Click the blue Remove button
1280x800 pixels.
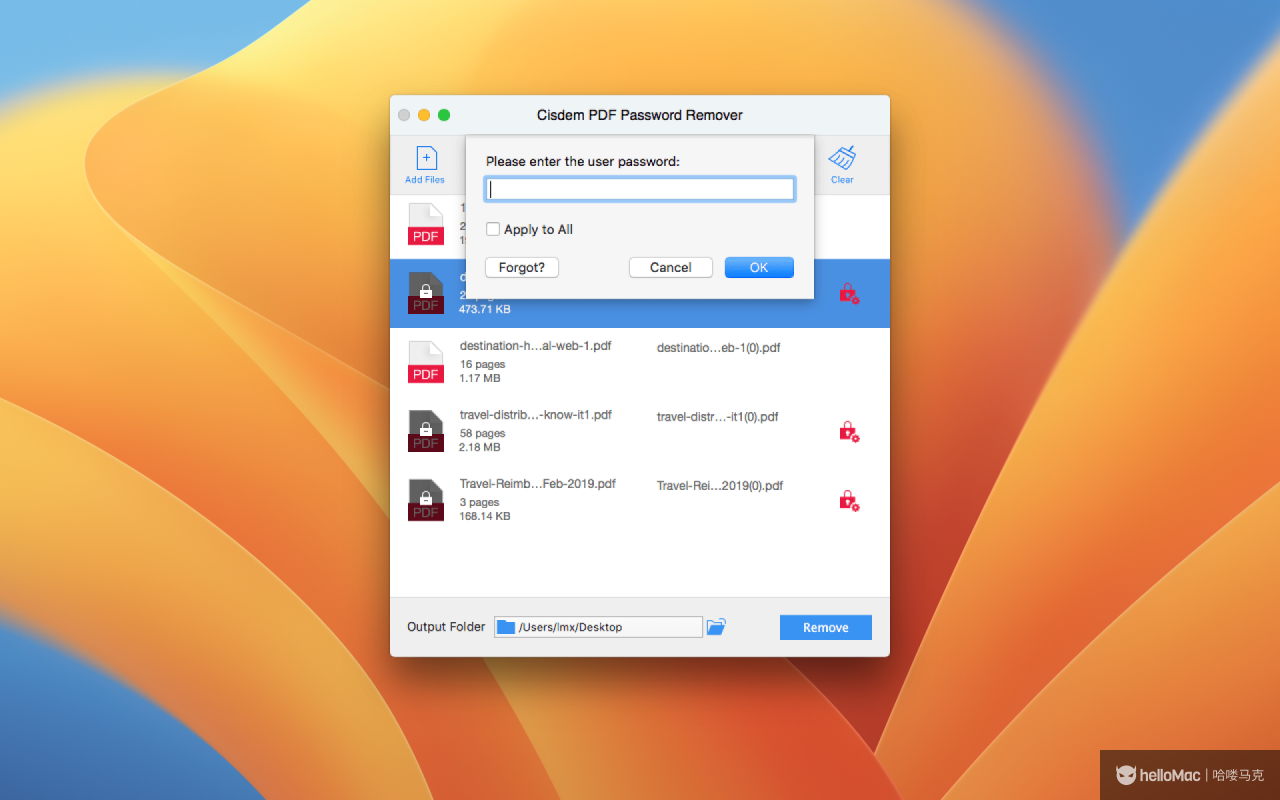point(826,627)
